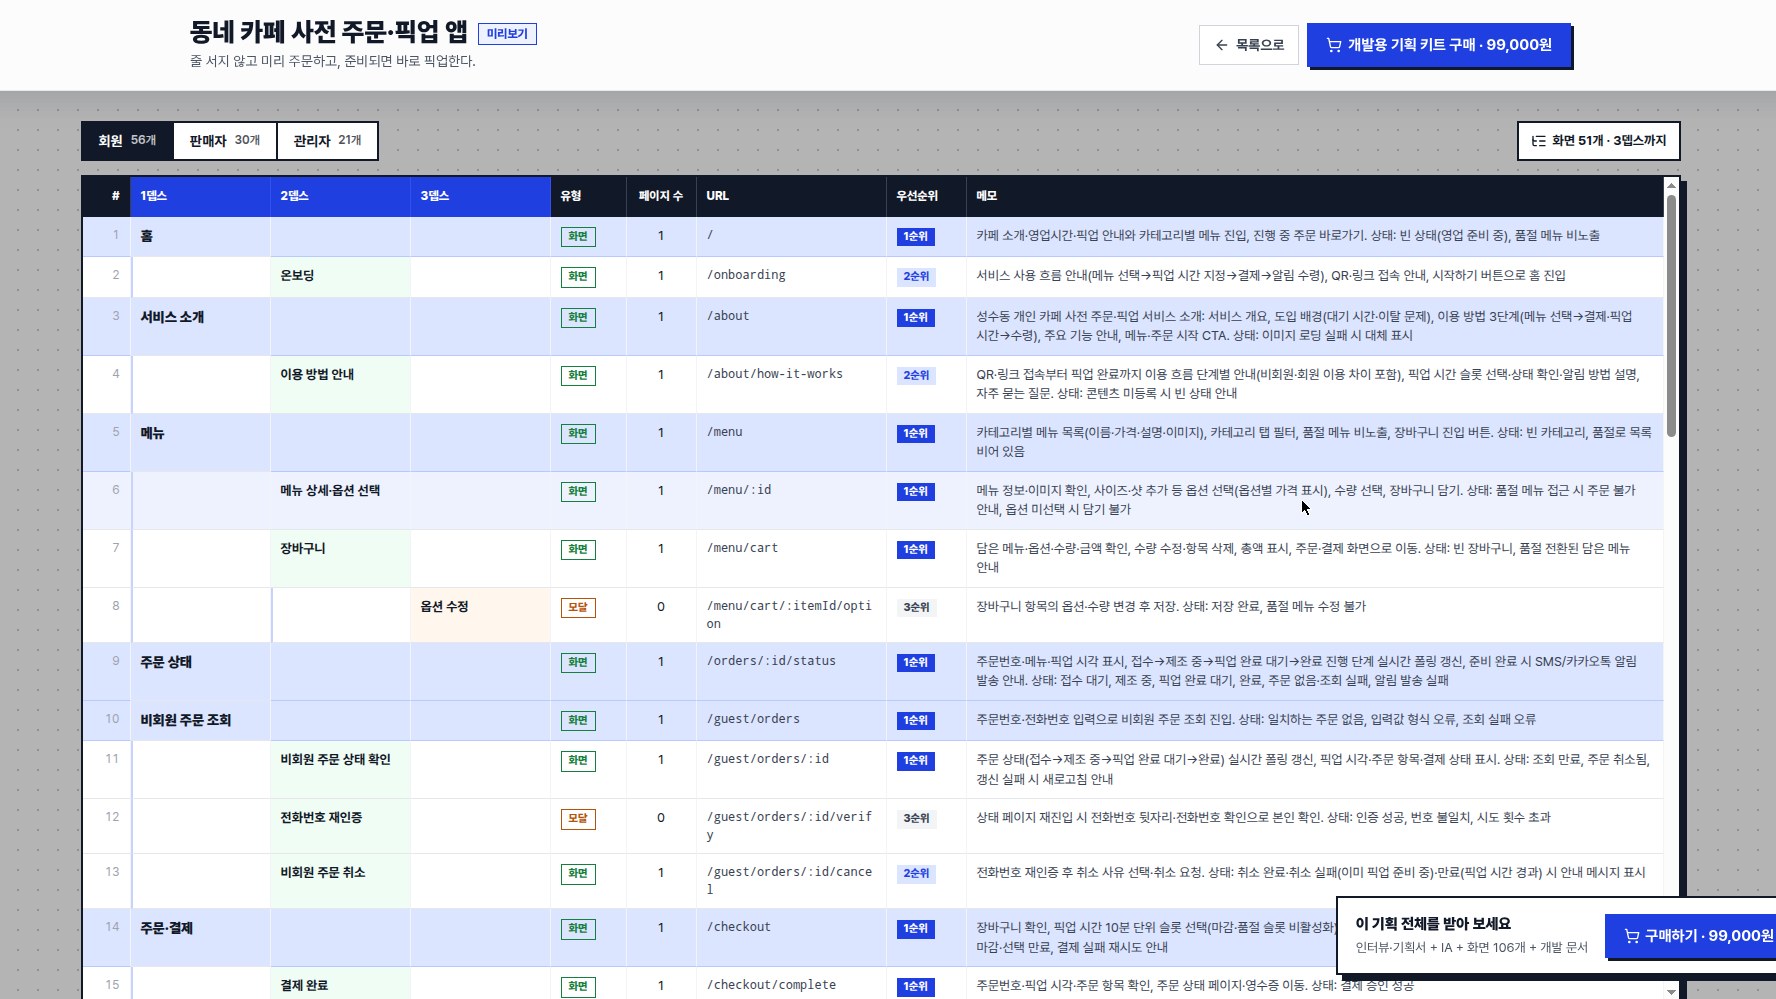Viewport: 1776px width, 999px height.
Task: Select the 비회원 주문 조회 cell
Action: click(200, 720)
